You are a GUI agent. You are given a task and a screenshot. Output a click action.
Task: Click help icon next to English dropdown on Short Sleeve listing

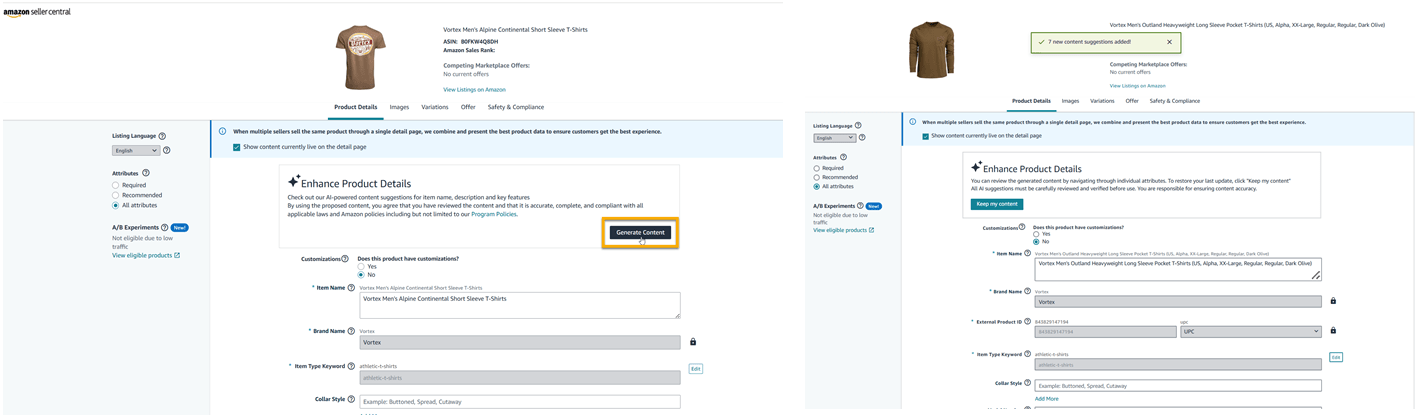(x=166, y=150)
